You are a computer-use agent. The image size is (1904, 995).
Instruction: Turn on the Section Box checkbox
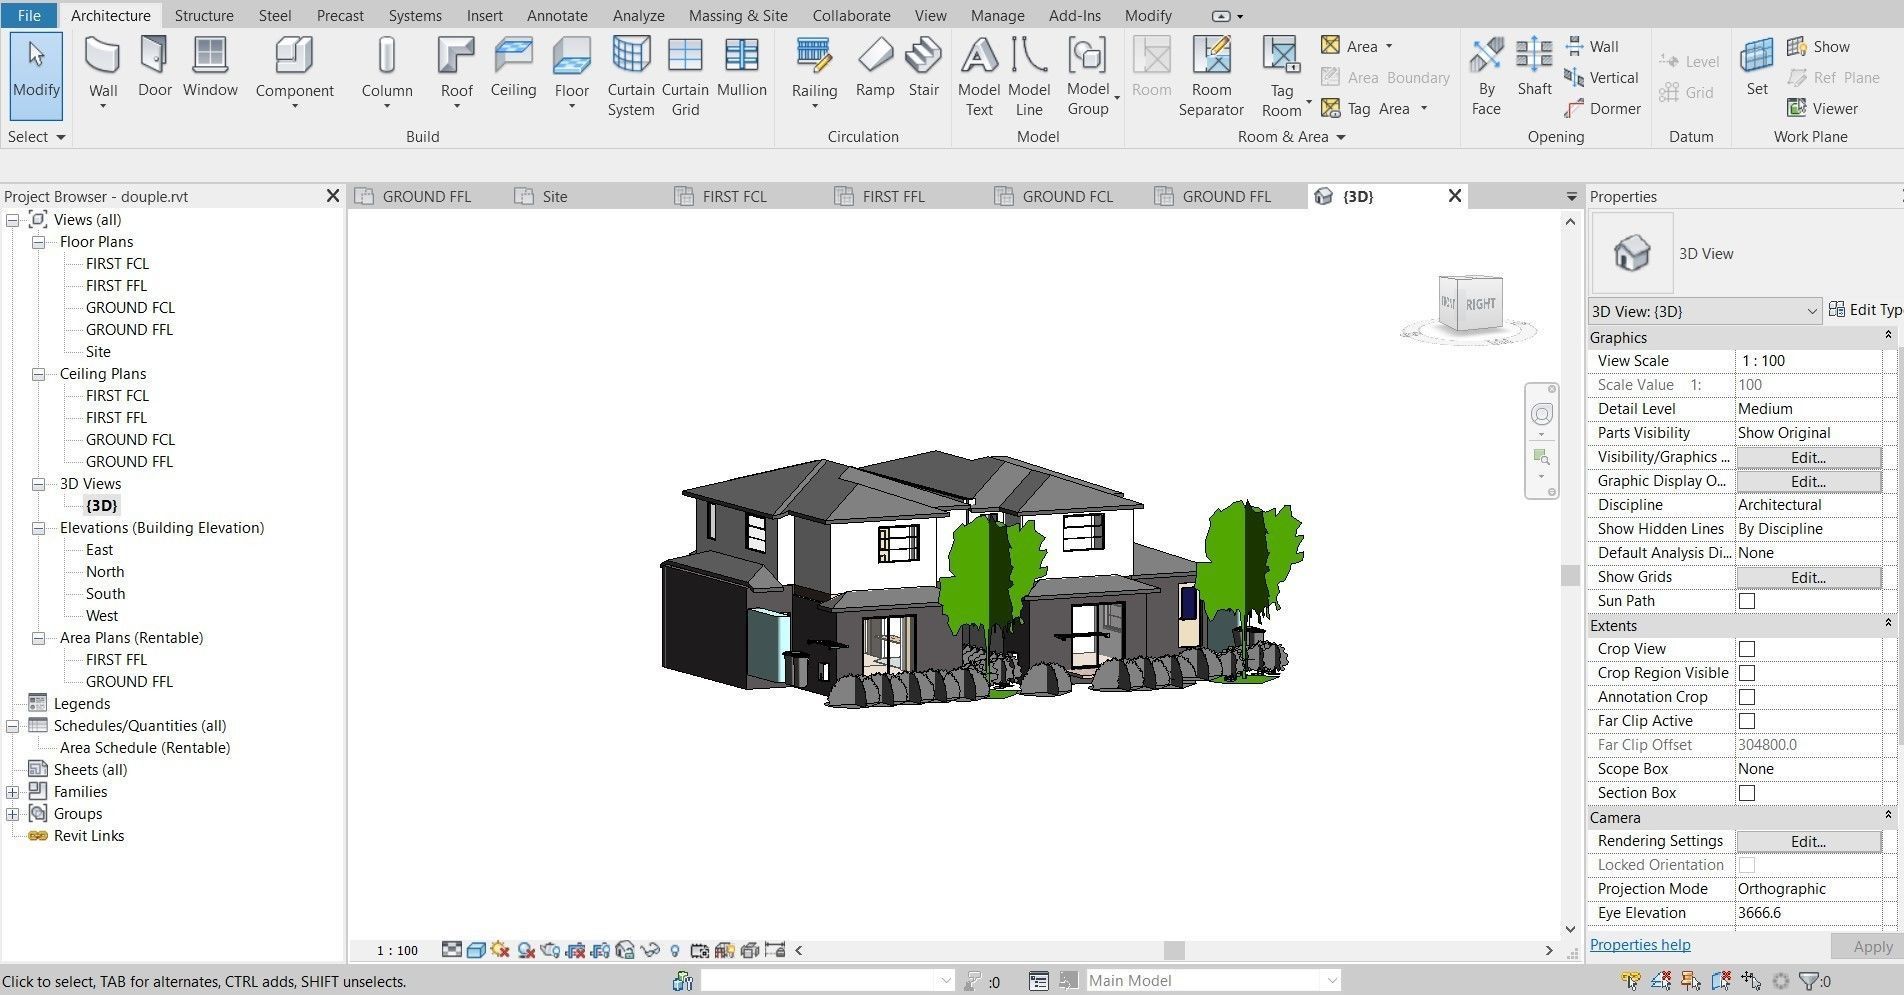(x=1747, y=793)
